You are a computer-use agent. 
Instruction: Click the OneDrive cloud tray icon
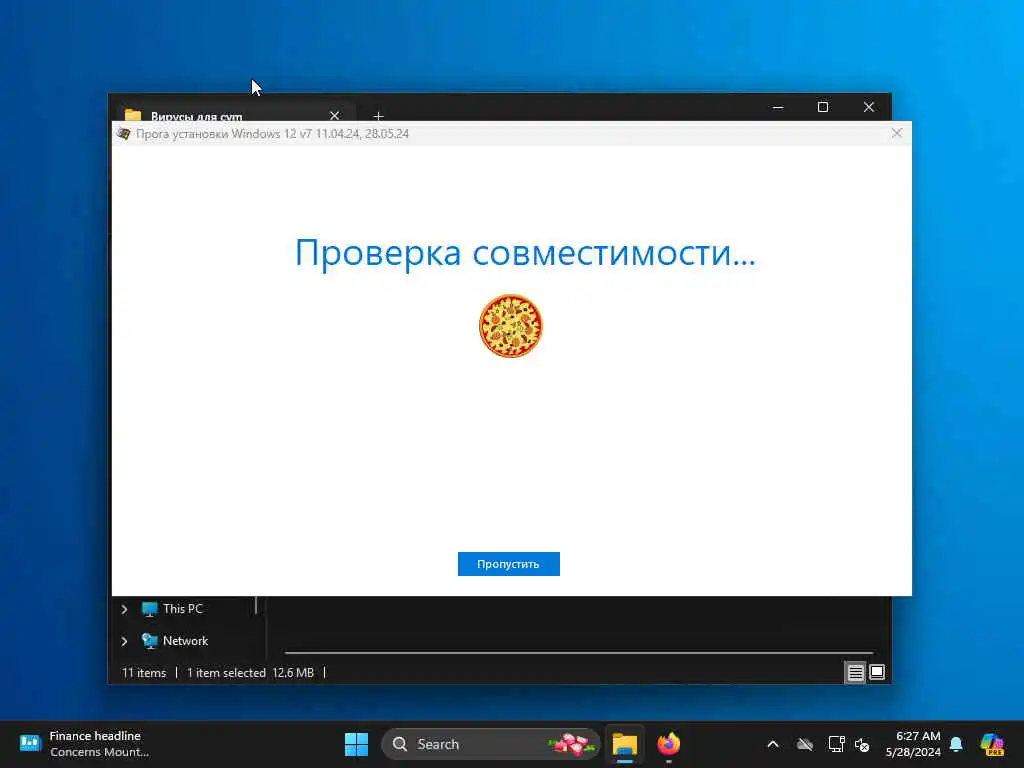tap(805, 744)
